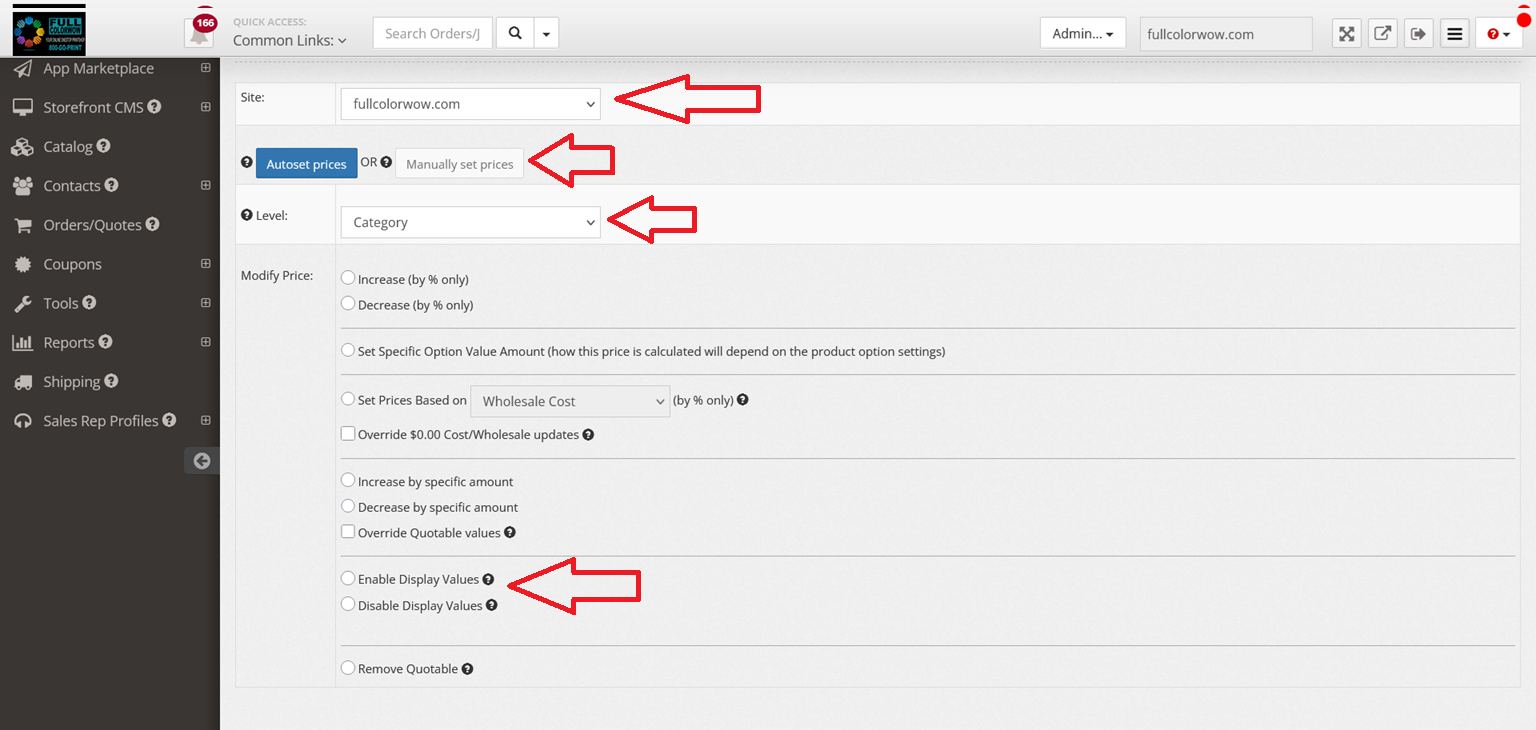Click the sign-out arrow icon

(1418, 34)
